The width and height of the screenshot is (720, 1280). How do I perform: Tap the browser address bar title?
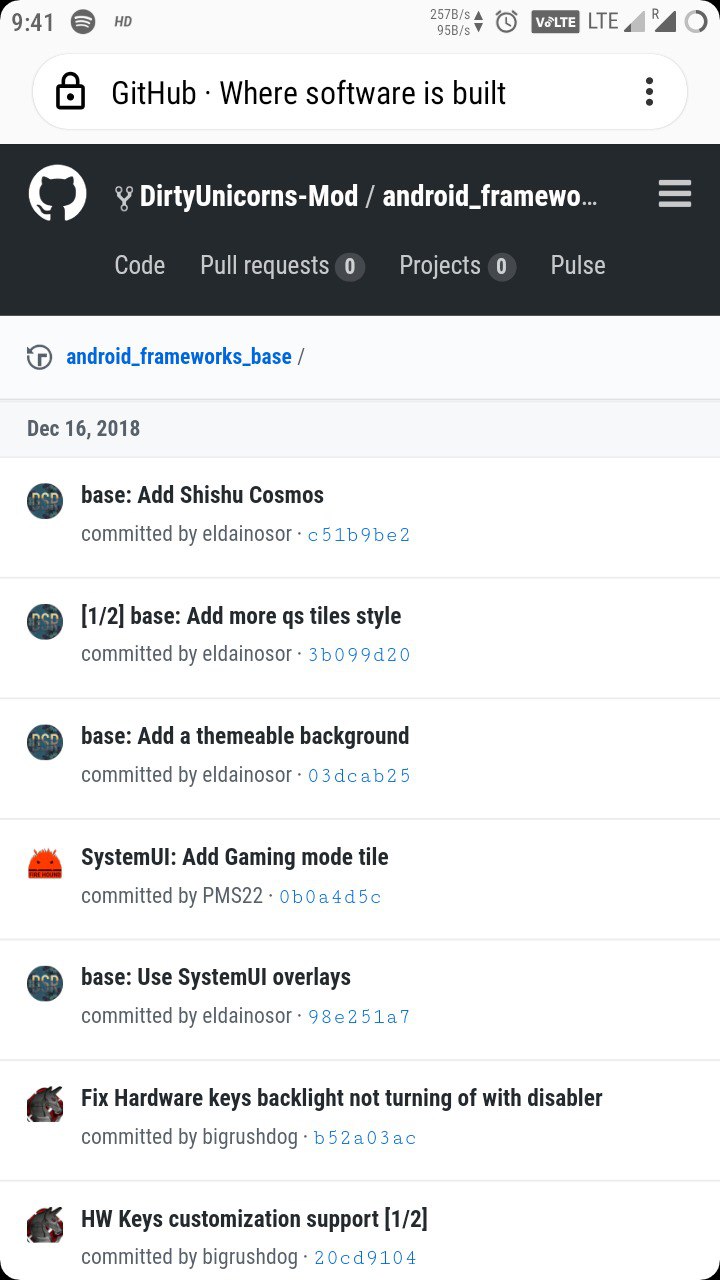[309, 93]
